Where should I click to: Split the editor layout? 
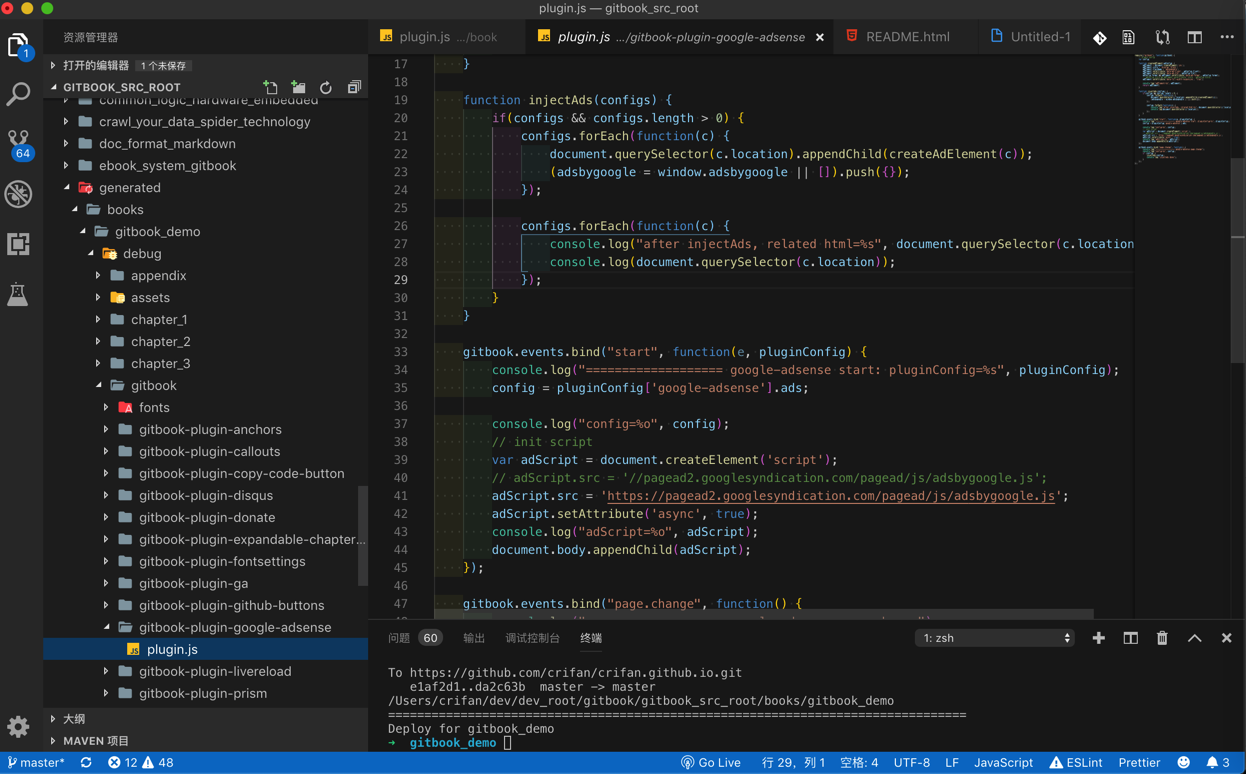[x=1194, y=37]
